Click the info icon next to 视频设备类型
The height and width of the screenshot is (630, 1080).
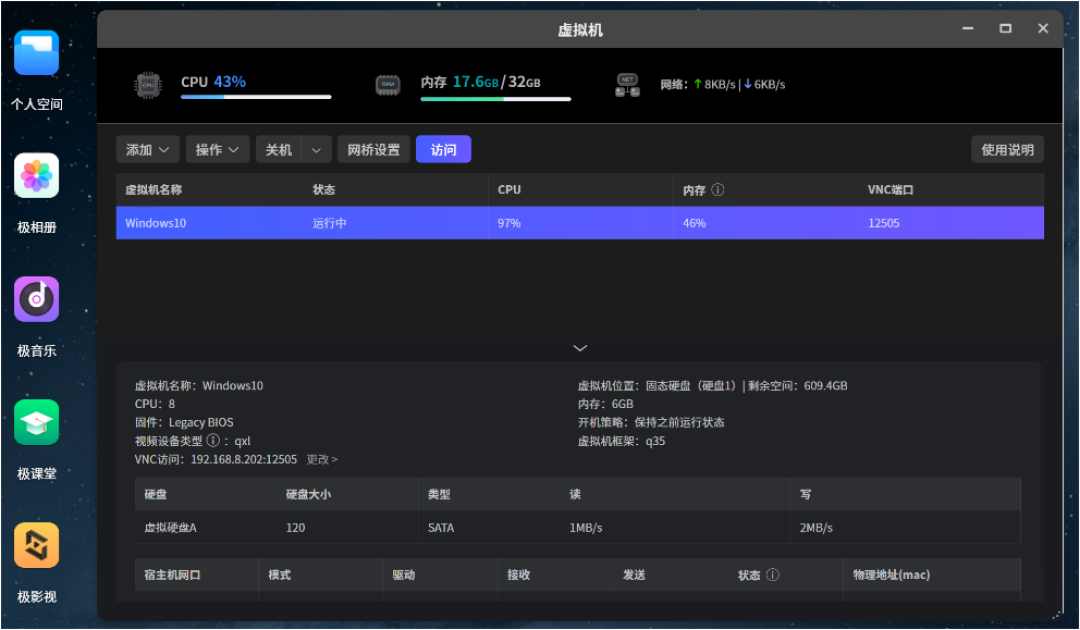pos(214,440)
